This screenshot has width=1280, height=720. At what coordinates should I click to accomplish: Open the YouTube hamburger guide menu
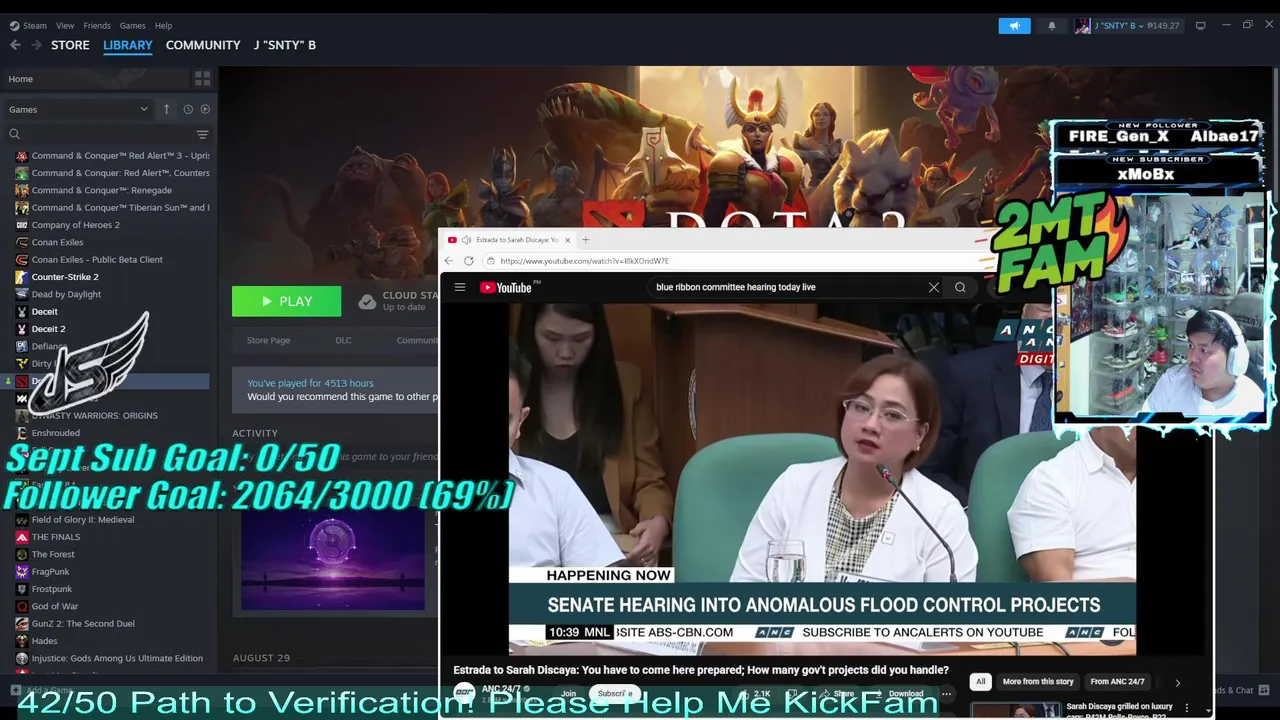(x=460, y=287)
